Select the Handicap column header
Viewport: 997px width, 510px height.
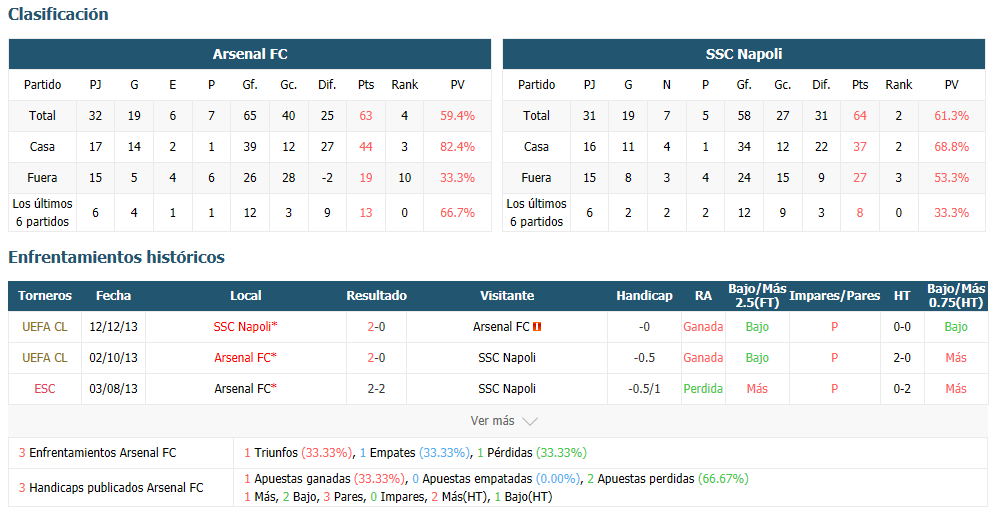(x=644, y=296)
